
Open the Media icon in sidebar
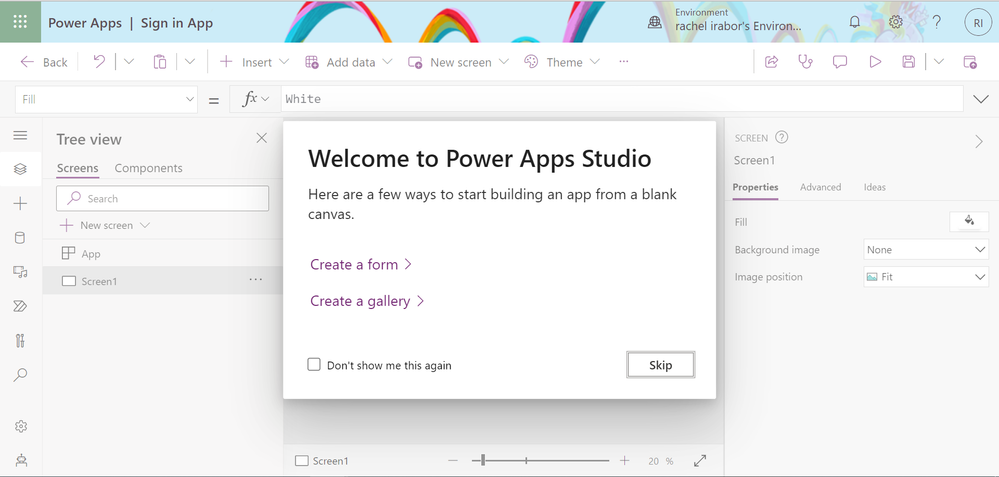pyautogui.click(x=20, y=272)
